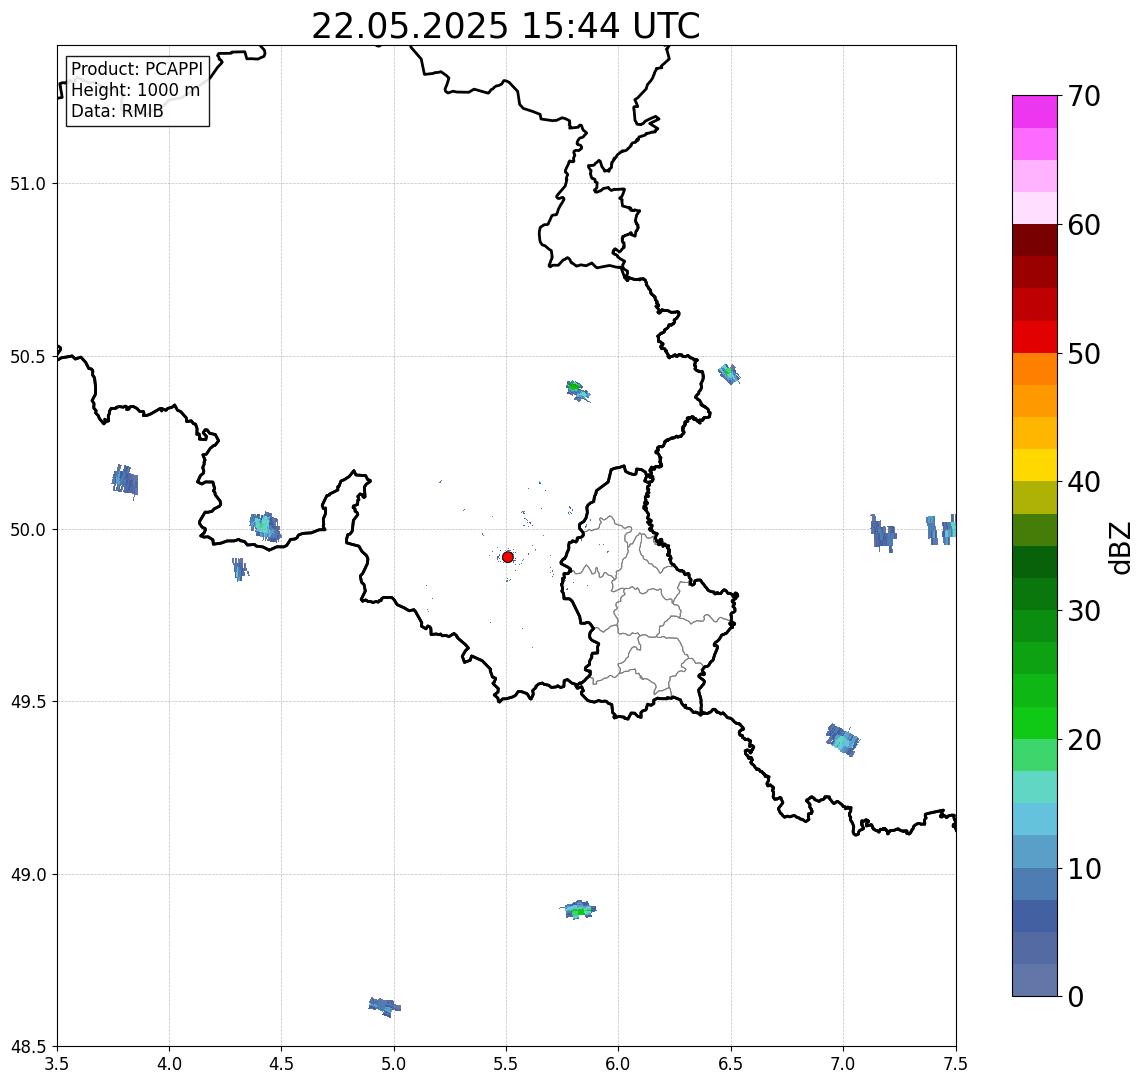This screenshot has height=1084, width=1145.
Task: Click the longitude label 7.0
Action: coord(843,1064)
